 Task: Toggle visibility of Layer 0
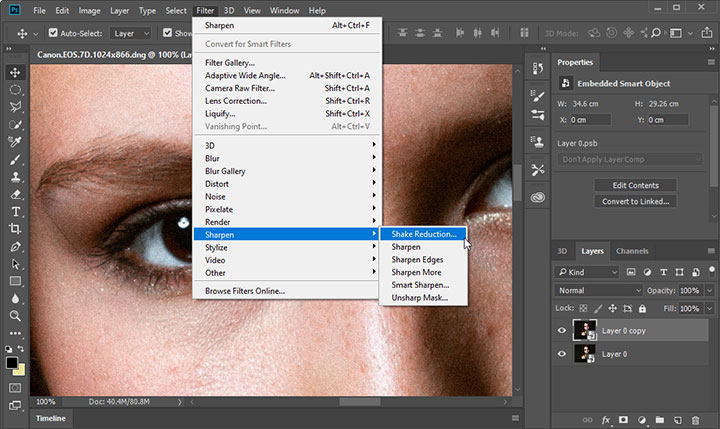tap(561, 354)
